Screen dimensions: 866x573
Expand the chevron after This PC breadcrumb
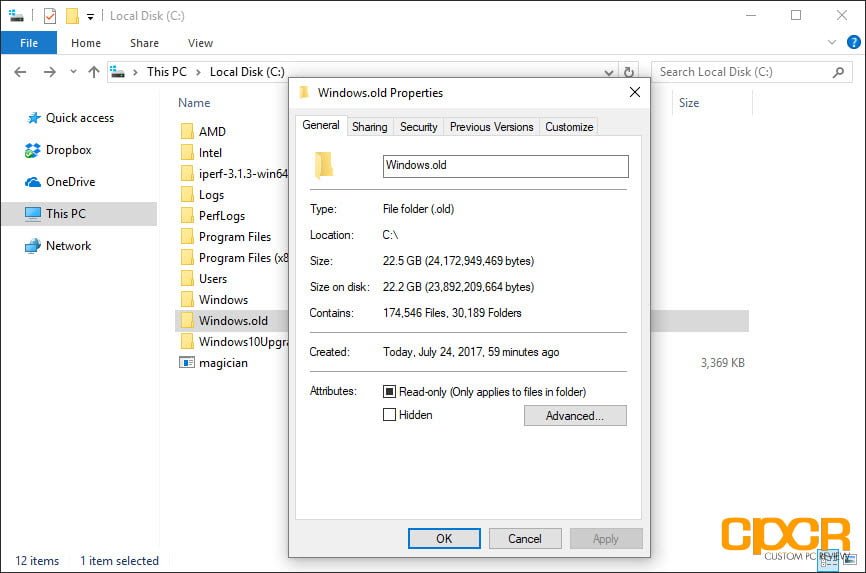(x=198, y=72)
